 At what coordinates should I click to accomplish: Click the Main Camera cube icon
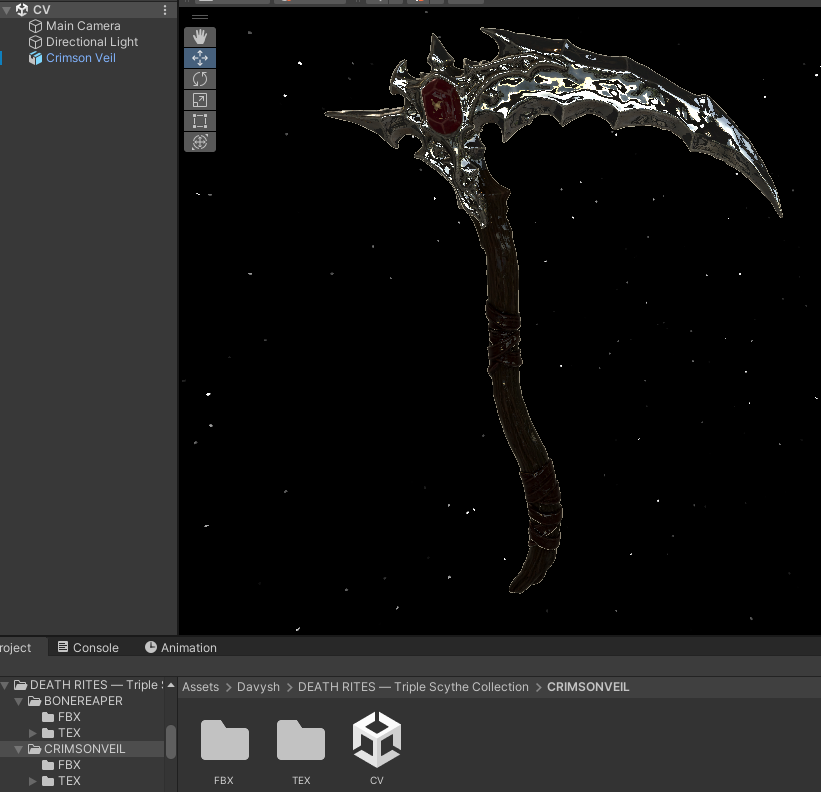pos(35,26)
